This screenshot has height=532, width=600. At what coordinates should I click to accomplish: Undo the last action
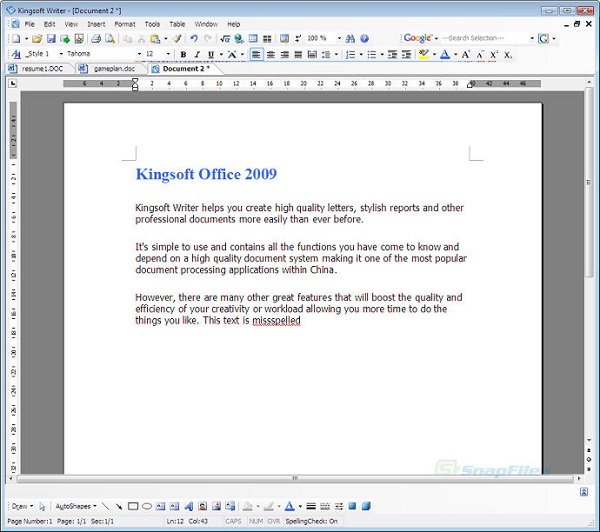194,39
